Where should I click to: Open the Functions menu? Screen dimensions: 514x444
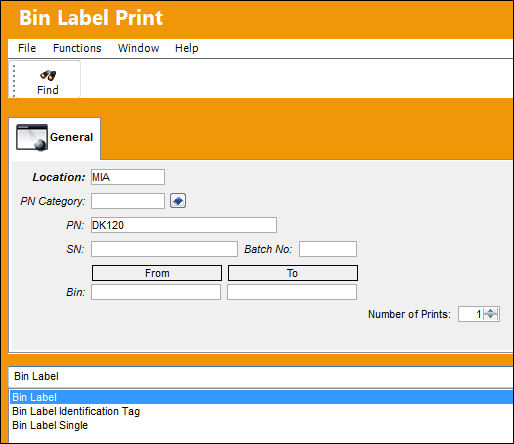point(77,48)
